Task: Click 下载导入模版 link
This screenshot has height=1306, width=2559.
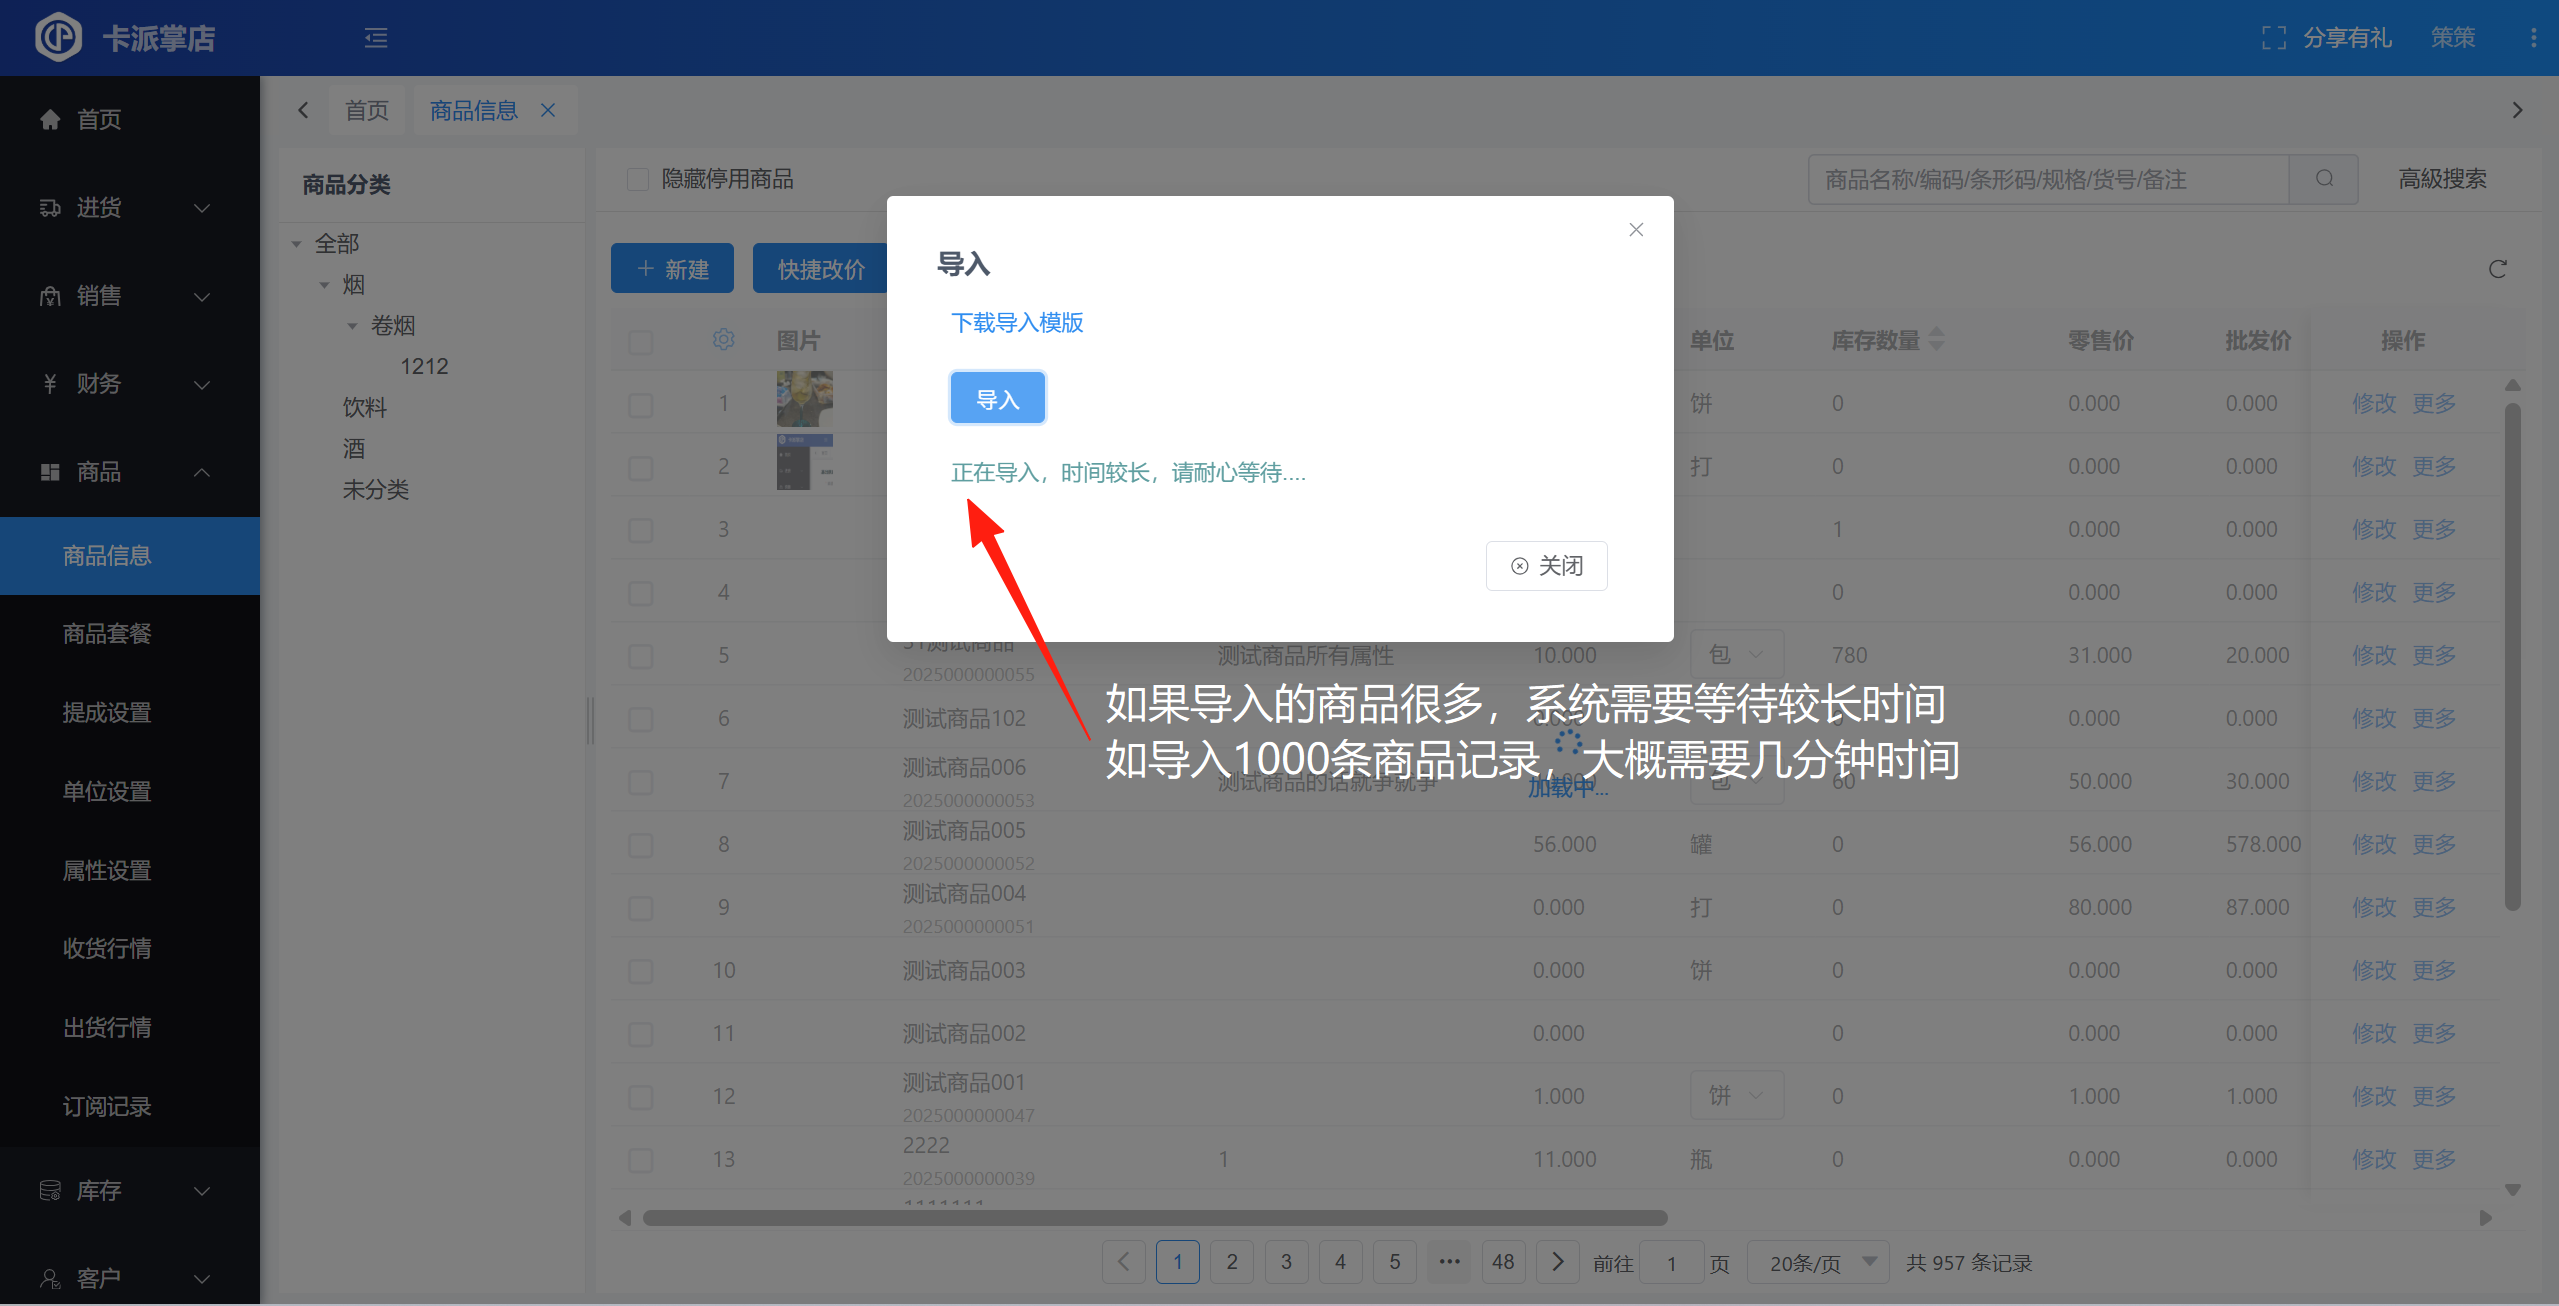Action: tap(1016, 323)
